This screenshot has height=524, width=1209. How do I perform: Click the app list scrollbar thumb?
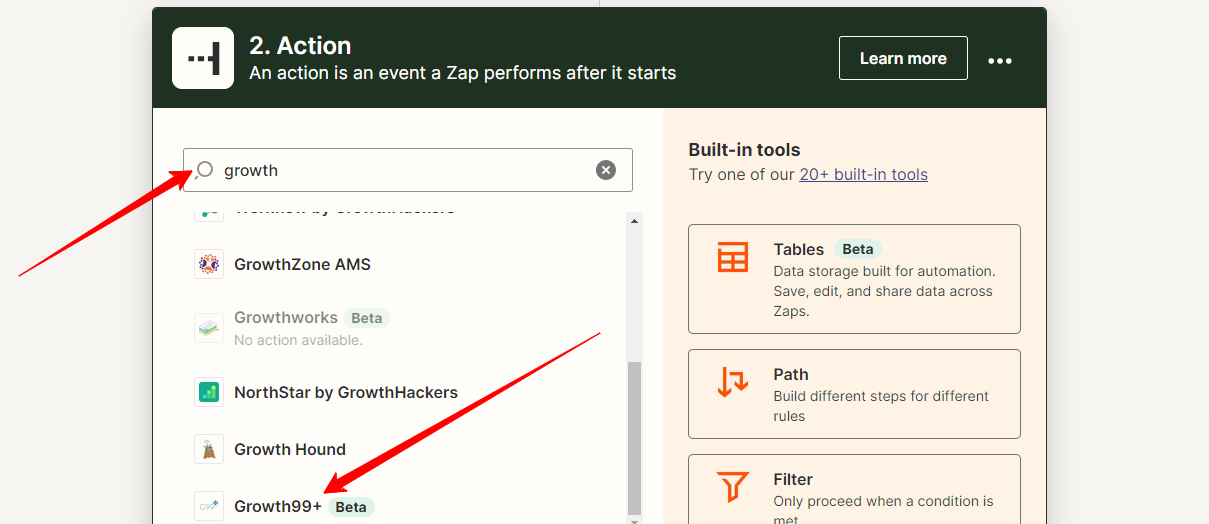(x=634, y=437)
